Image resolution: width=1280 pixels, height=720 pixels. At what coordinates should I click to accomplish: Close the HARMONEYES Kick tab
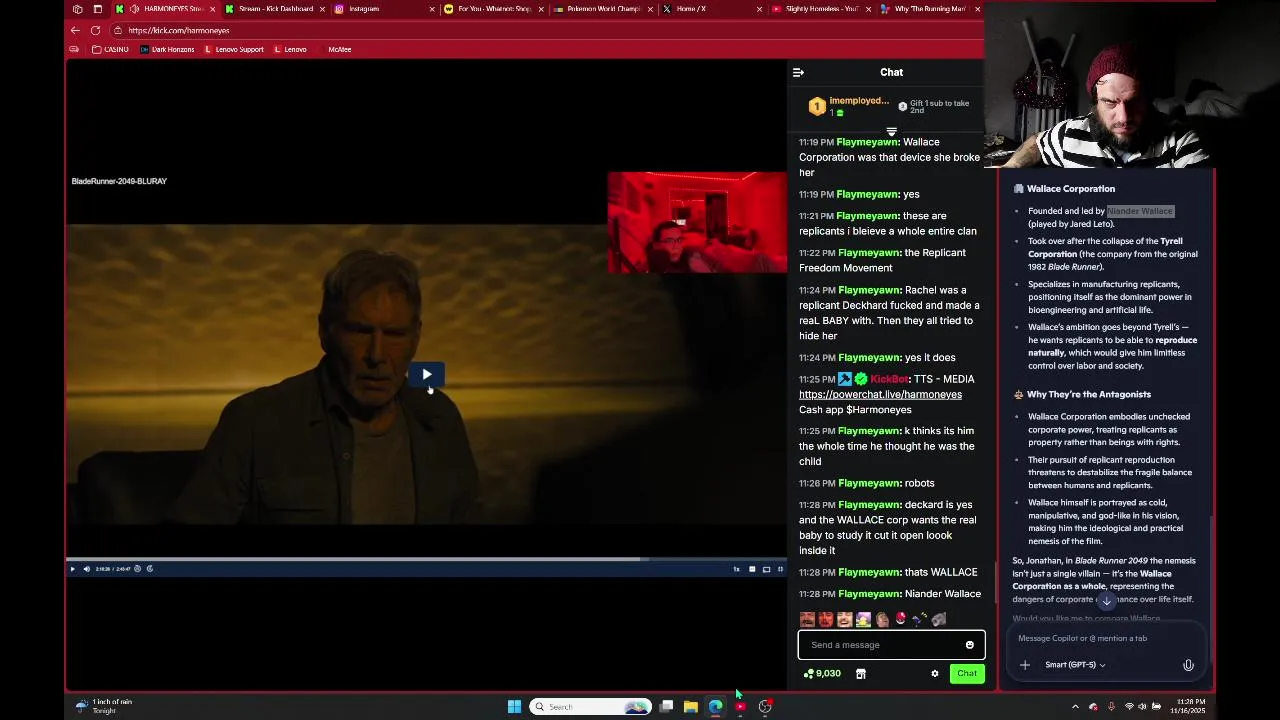(214, 9)
